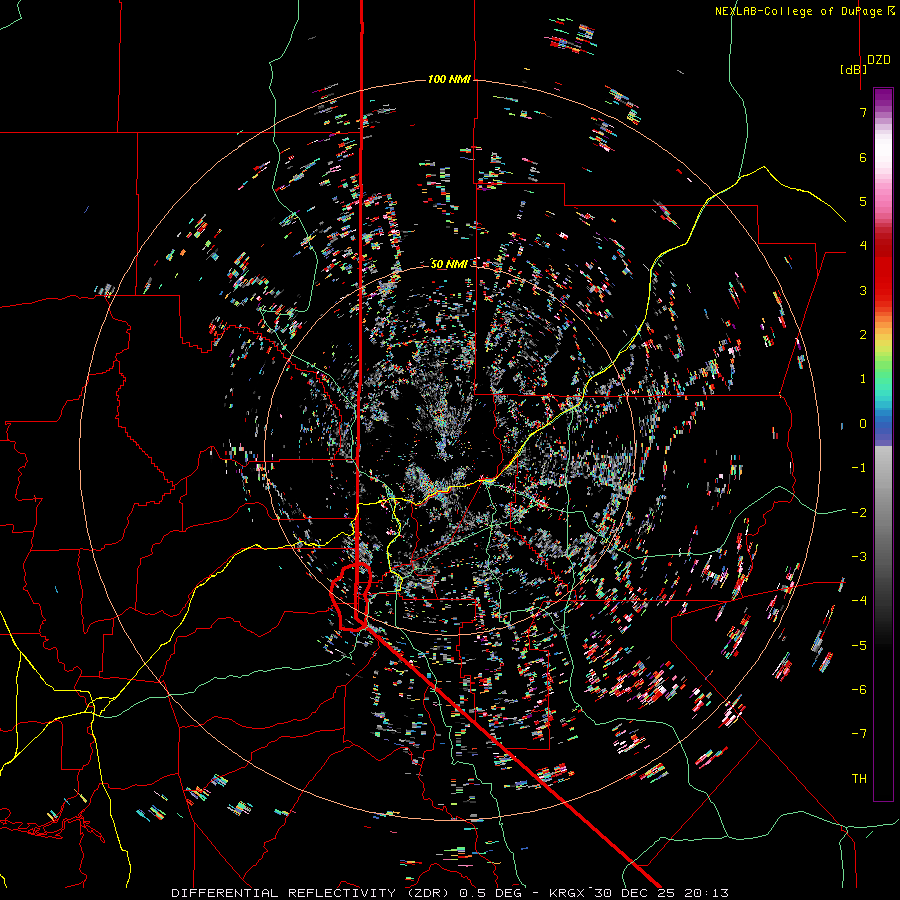
Task: Select the 1 value on the scale
Action: [863, 379]
